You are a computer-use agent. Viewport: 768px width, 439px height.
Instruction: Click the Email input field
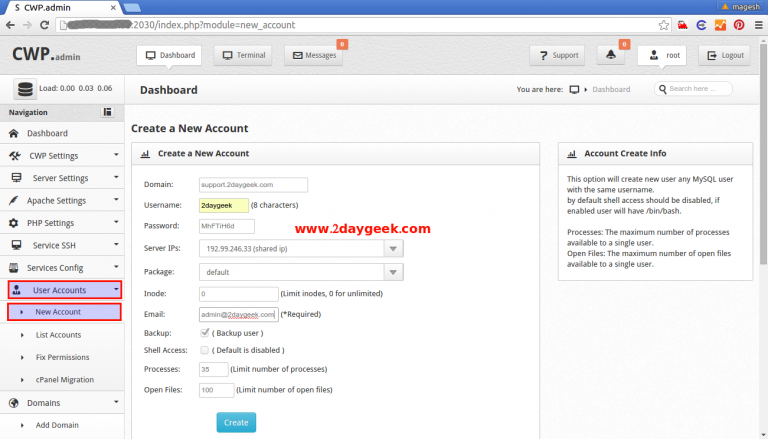[x=238, y=314]
